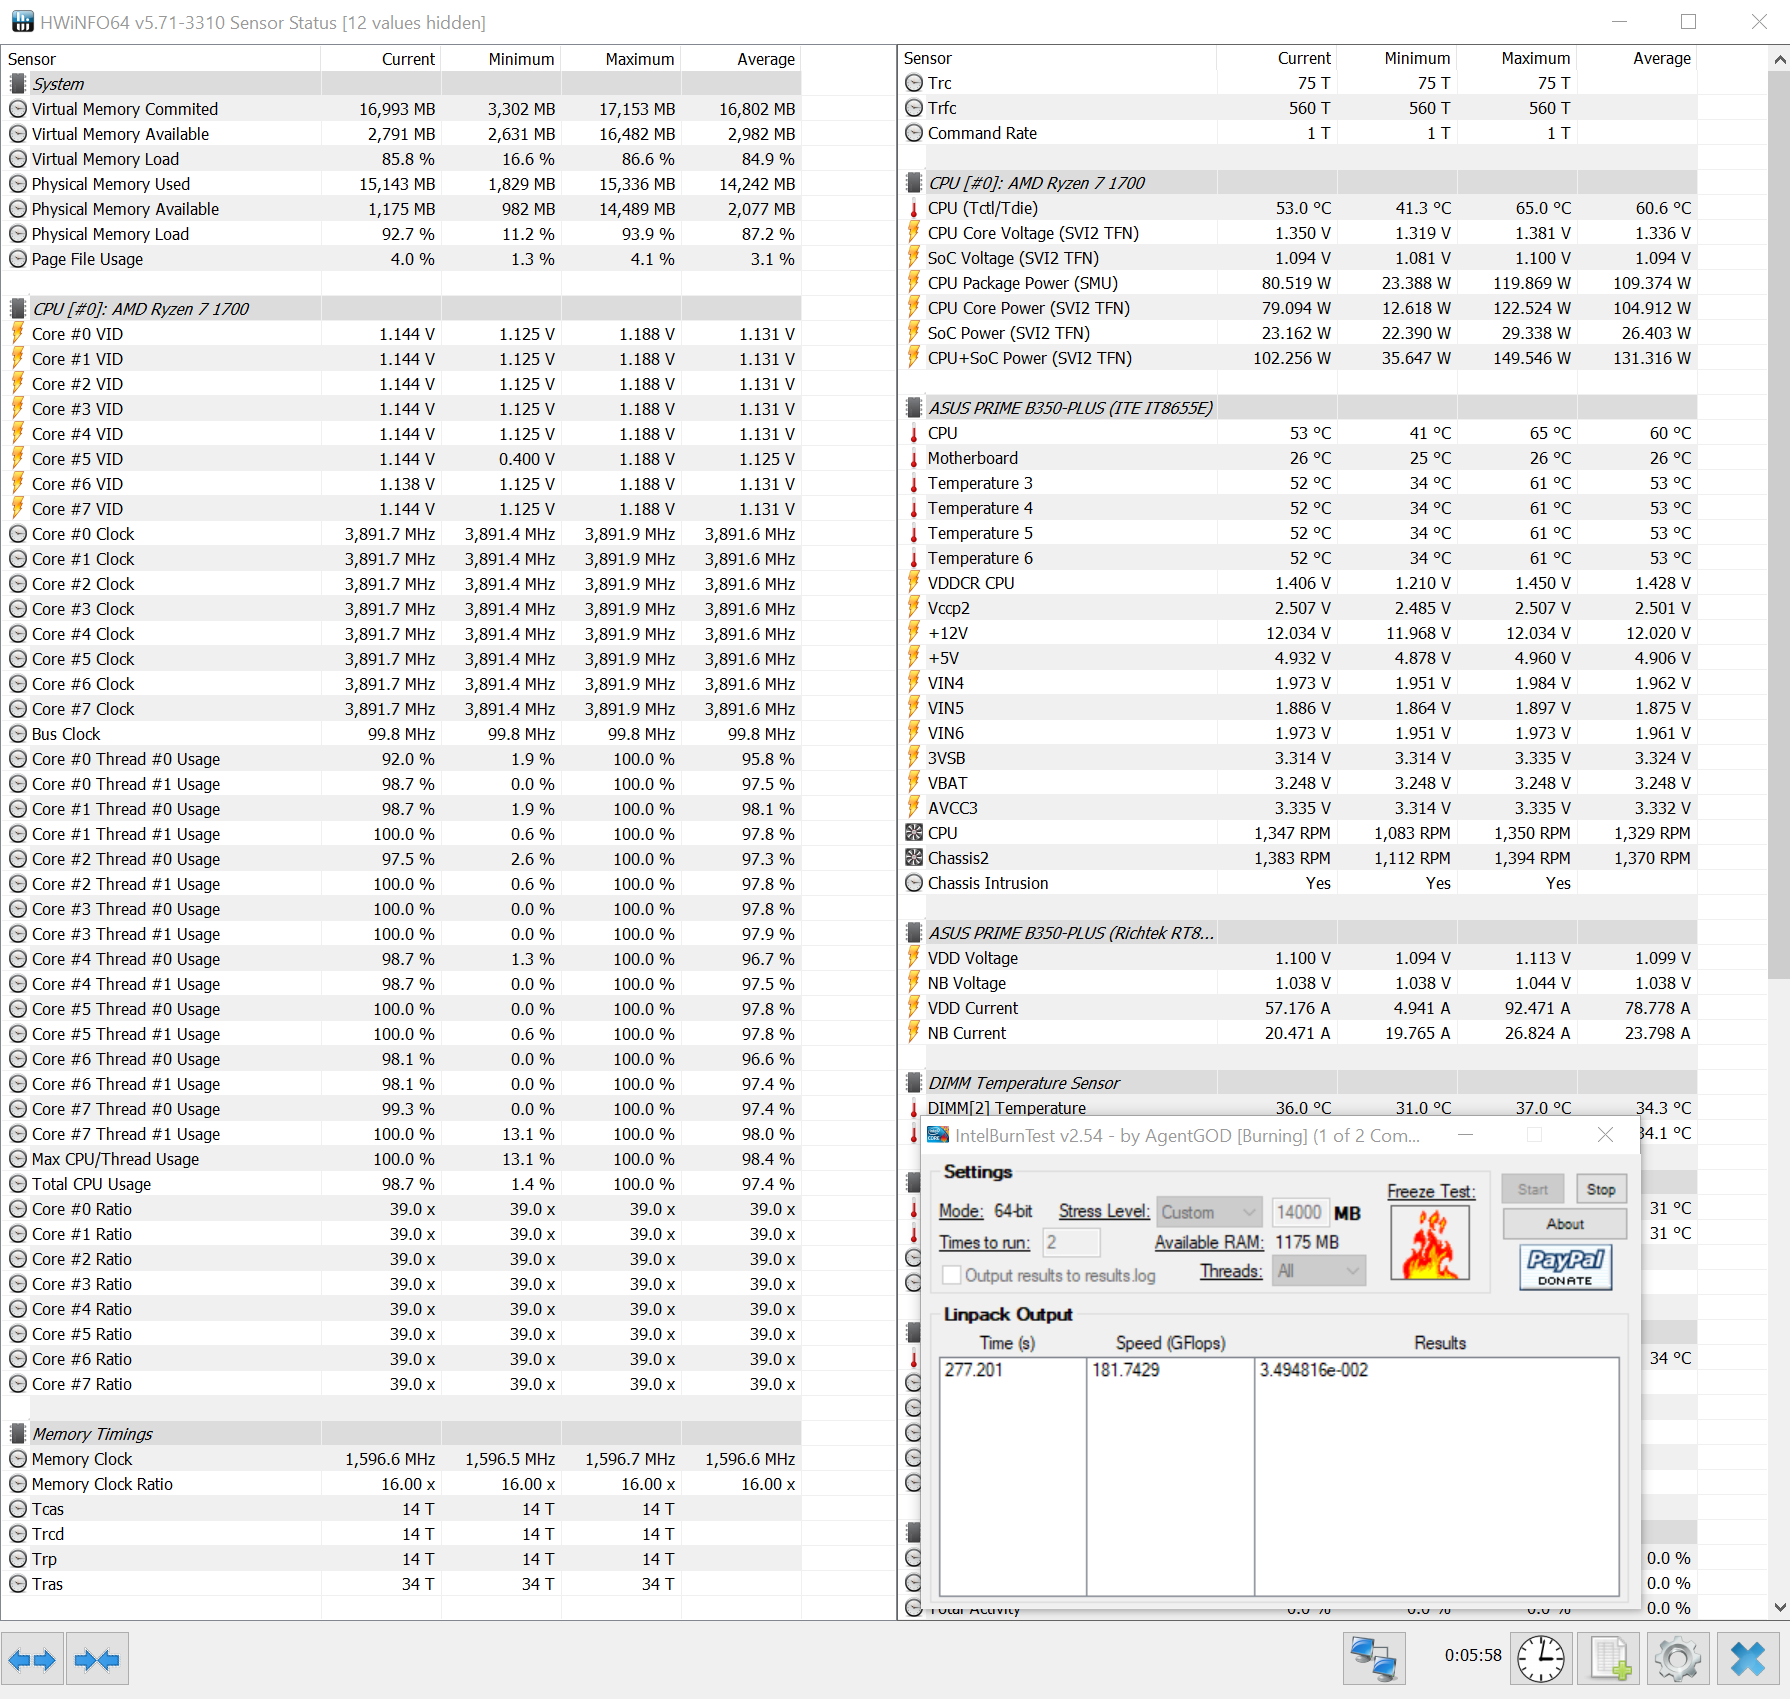The height and width of the screenshot is (1699, 1790).
Task: Select the Memory Clock Ratio row label
Action: [102, 1484]
